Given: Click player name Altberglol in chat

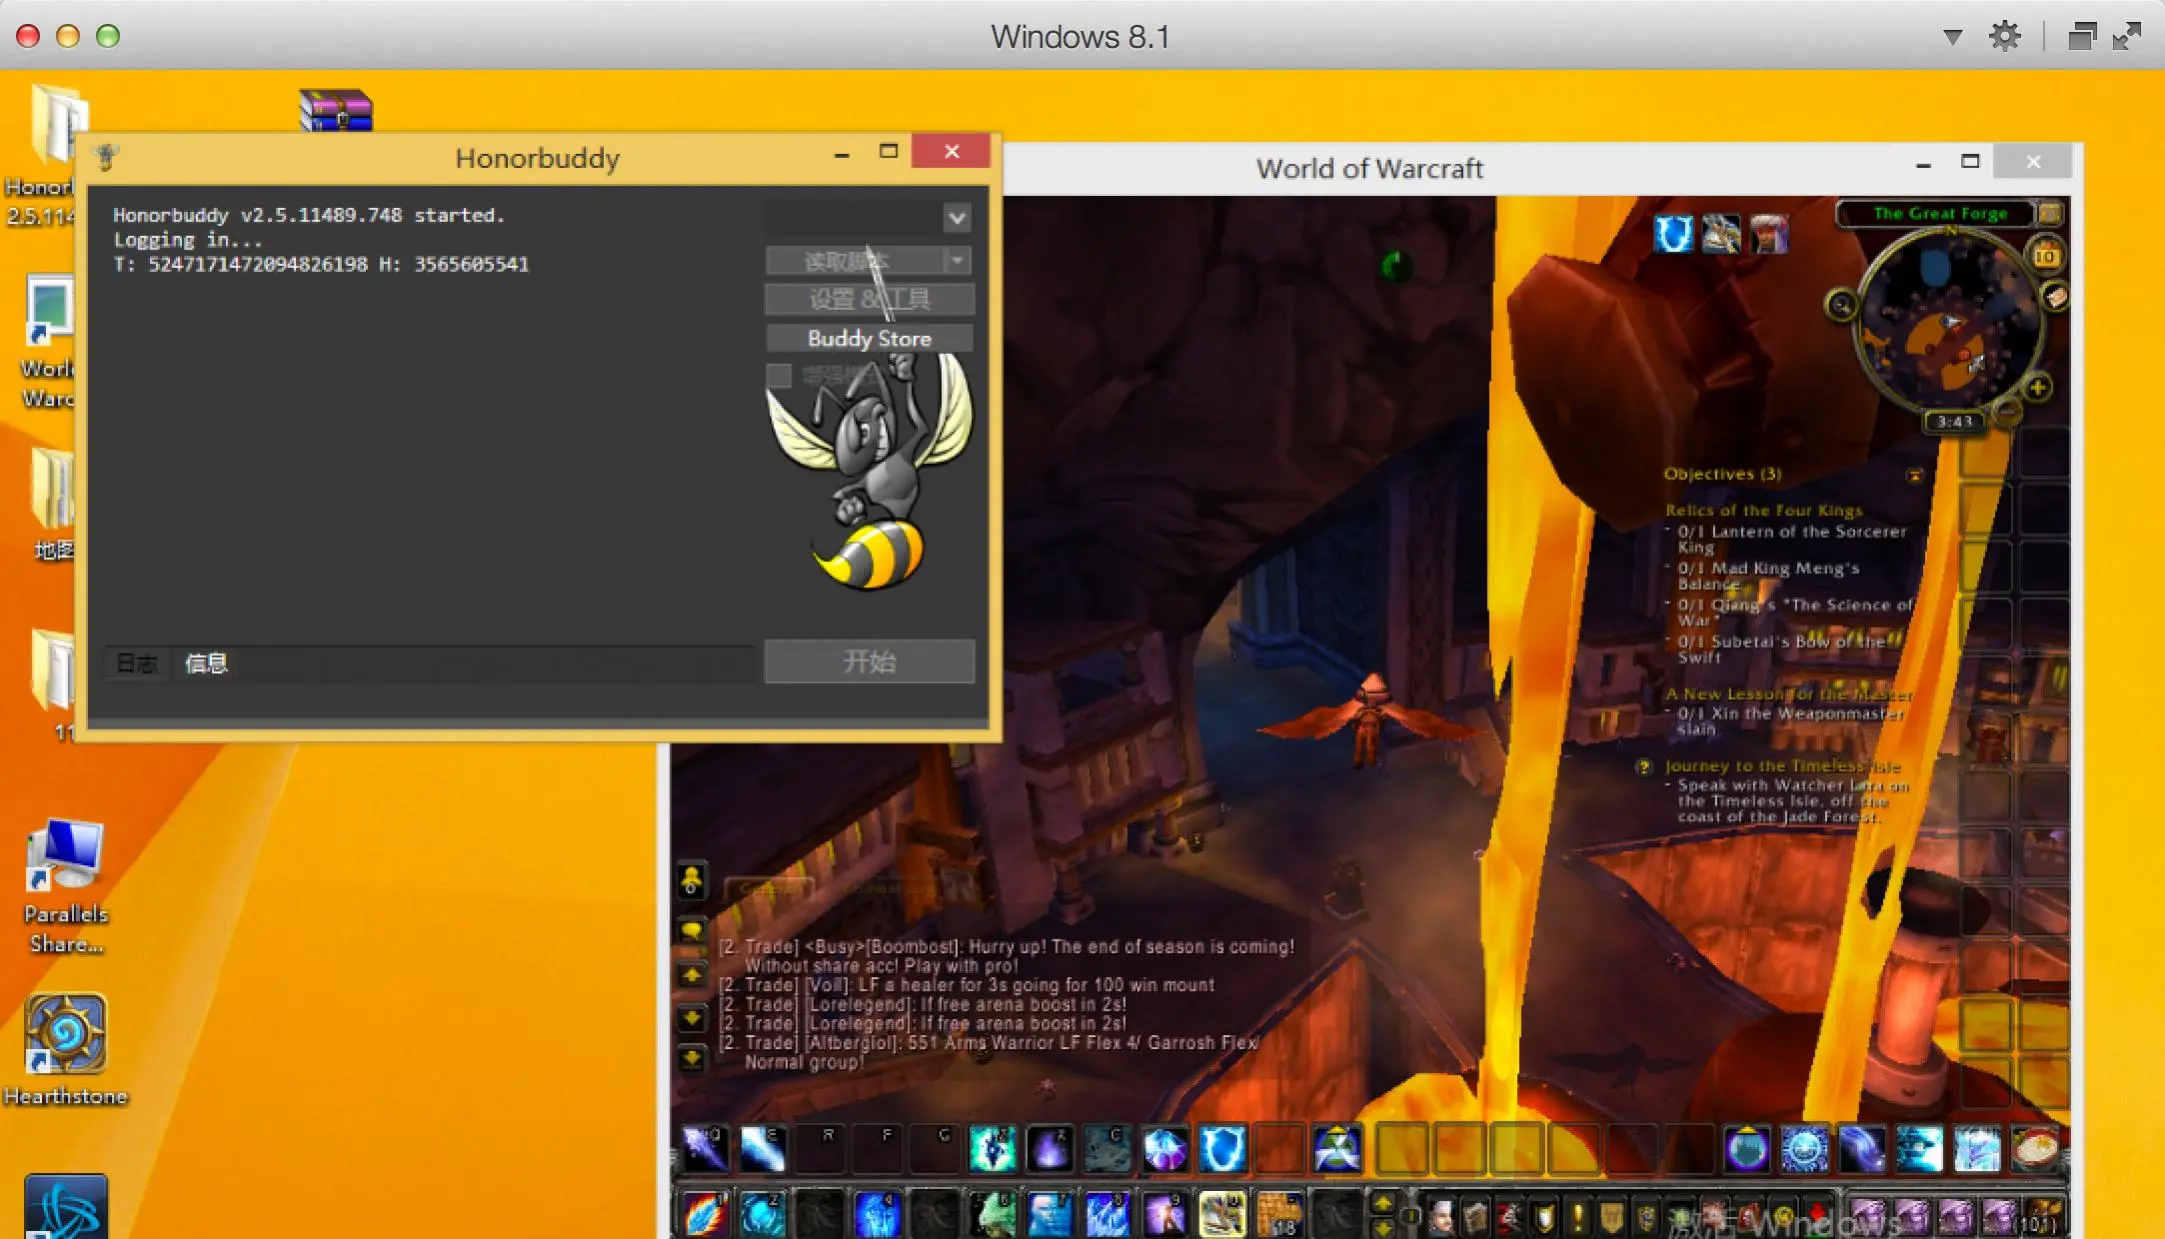Looking at the screenshot, I should pos(851,1042).
